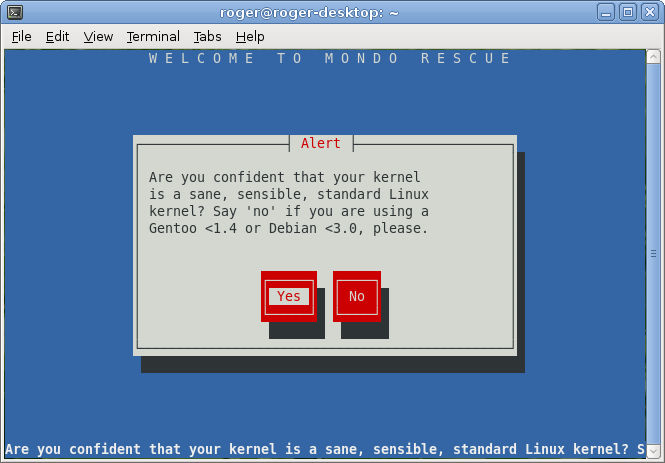This screenshot has width=665, height=463.
Task: Click the "kernel? Say 'no' if you are using a" line
Action: point(288,211)
